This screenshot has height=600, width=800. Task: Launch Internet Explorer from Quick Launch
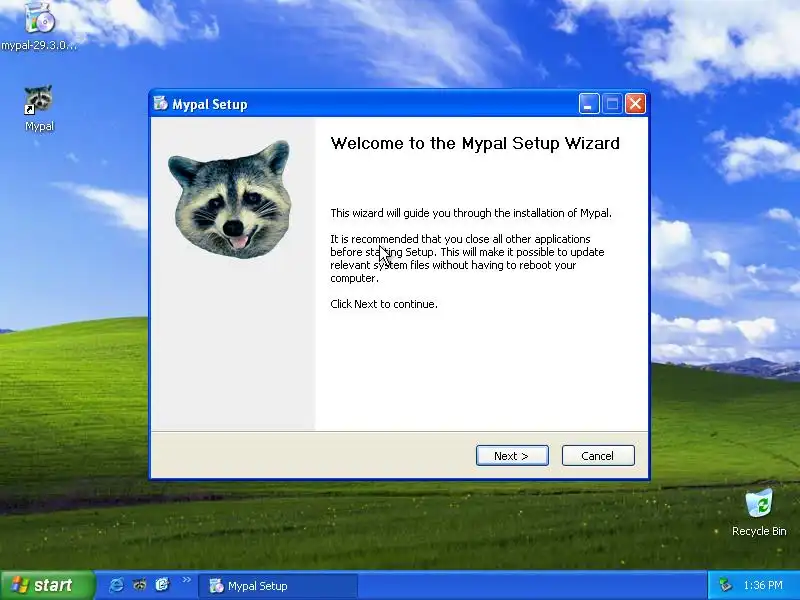[116, 585]
